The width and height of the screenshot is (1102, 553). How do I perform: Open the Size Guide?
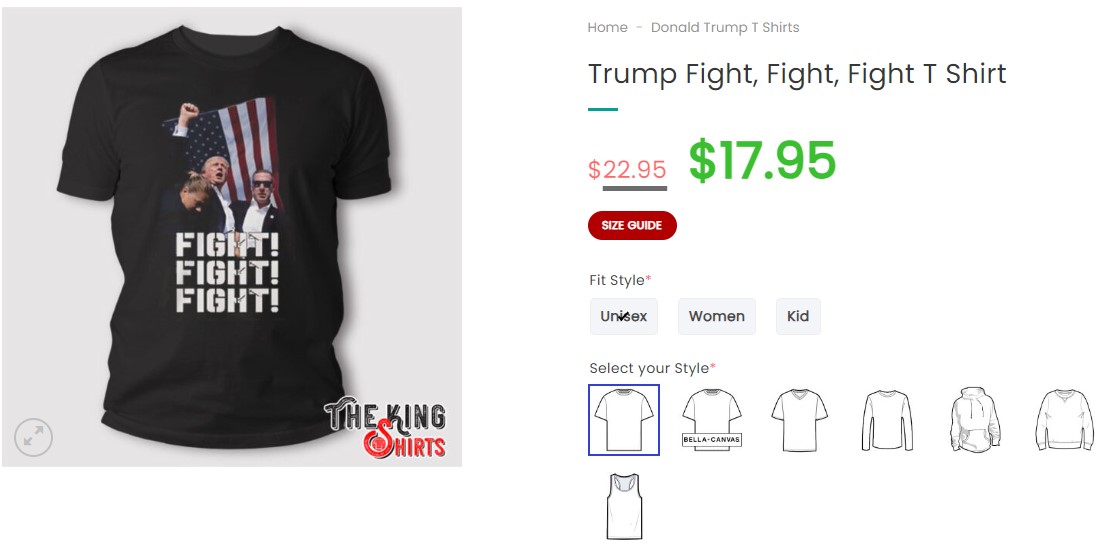(632, 226)
